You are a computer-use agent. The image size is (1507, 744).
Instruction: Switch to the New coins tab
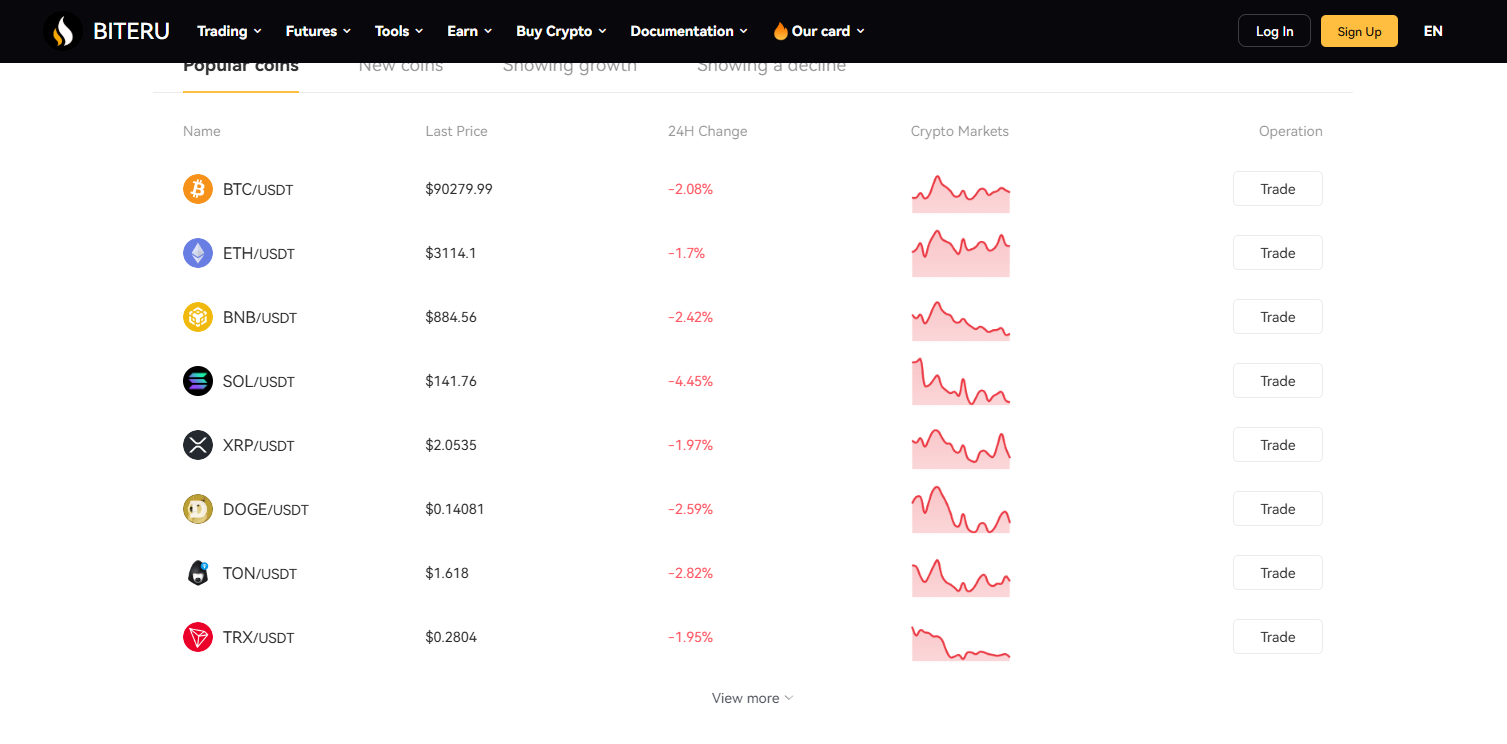coord(401,67)
